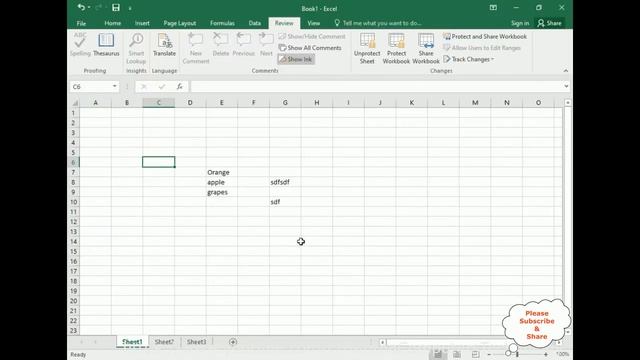Switch to the Sheet2 tab
This screenshot has width=640, height=360.
click(x=164, y=342)
